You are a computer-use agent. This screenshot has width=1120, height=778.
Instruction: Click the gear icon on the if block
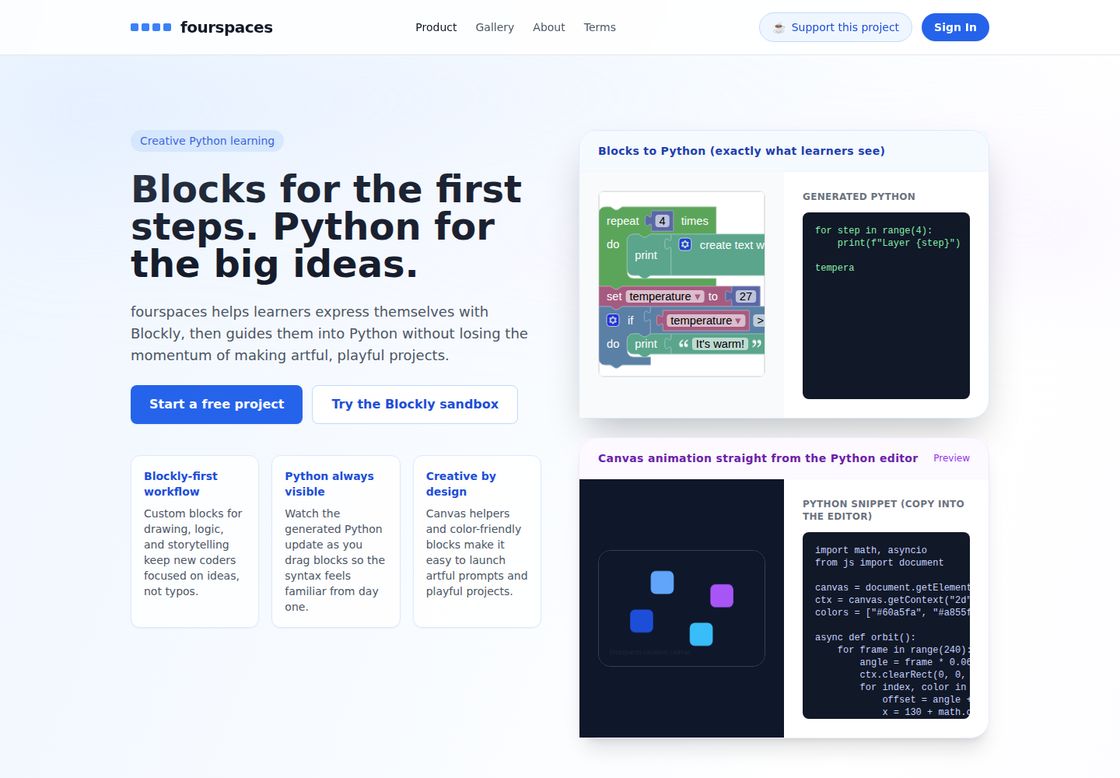(613, 320)
